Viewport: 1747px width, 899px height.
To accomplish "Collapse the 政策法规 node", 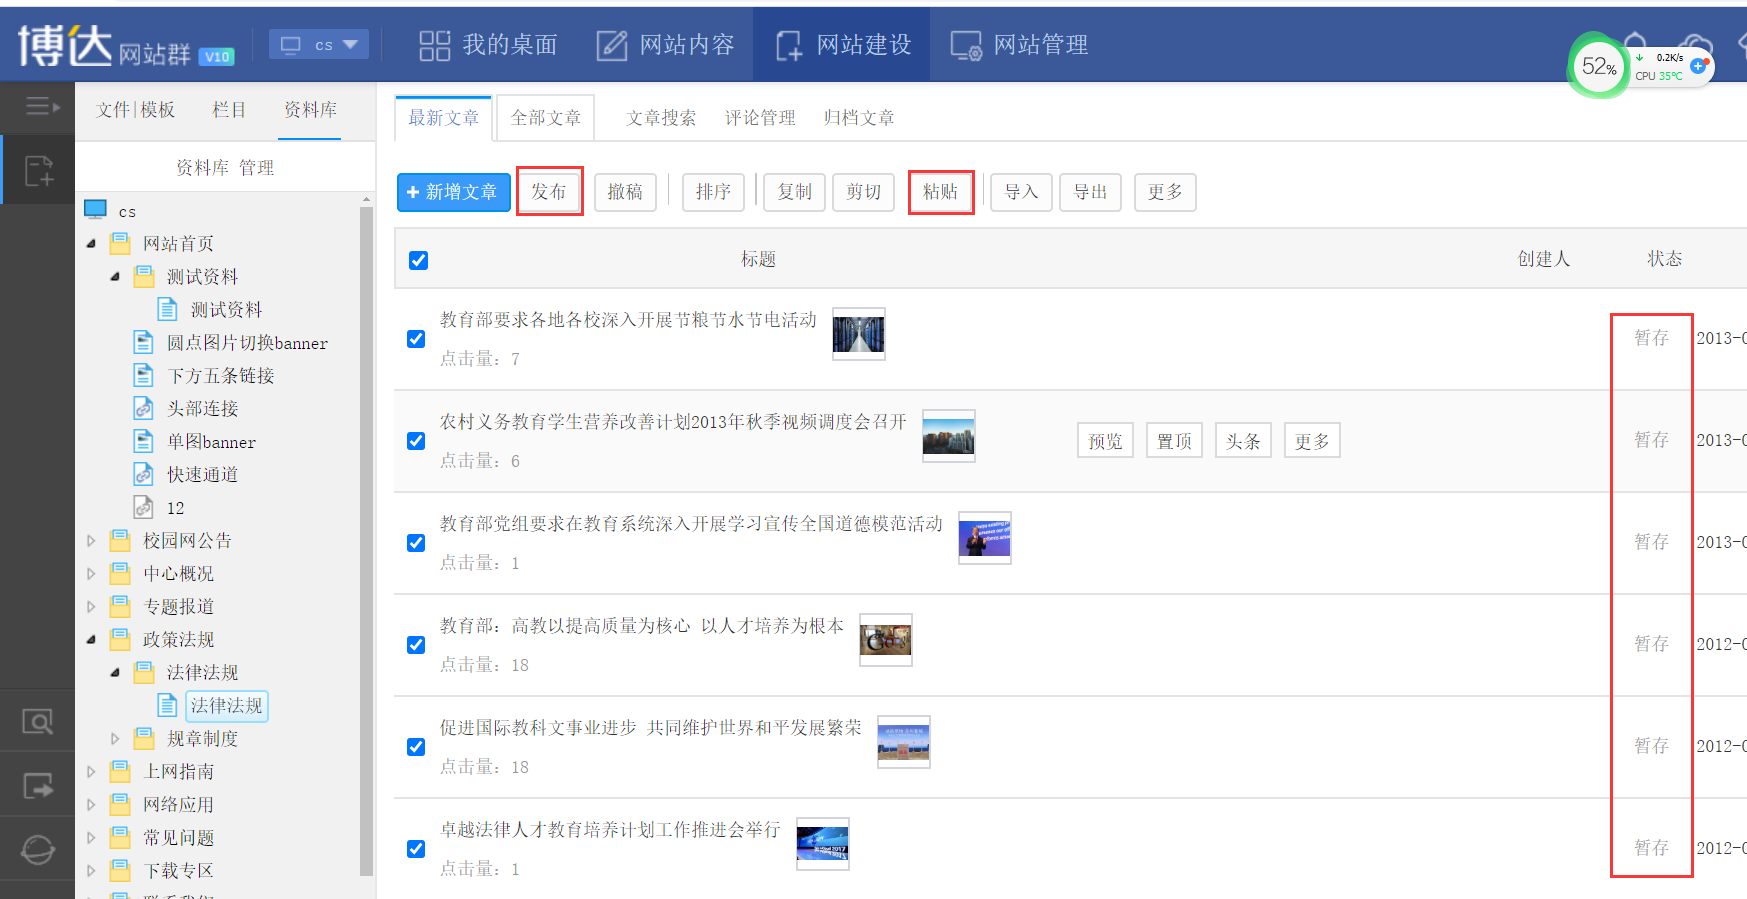I will (91, 639).
